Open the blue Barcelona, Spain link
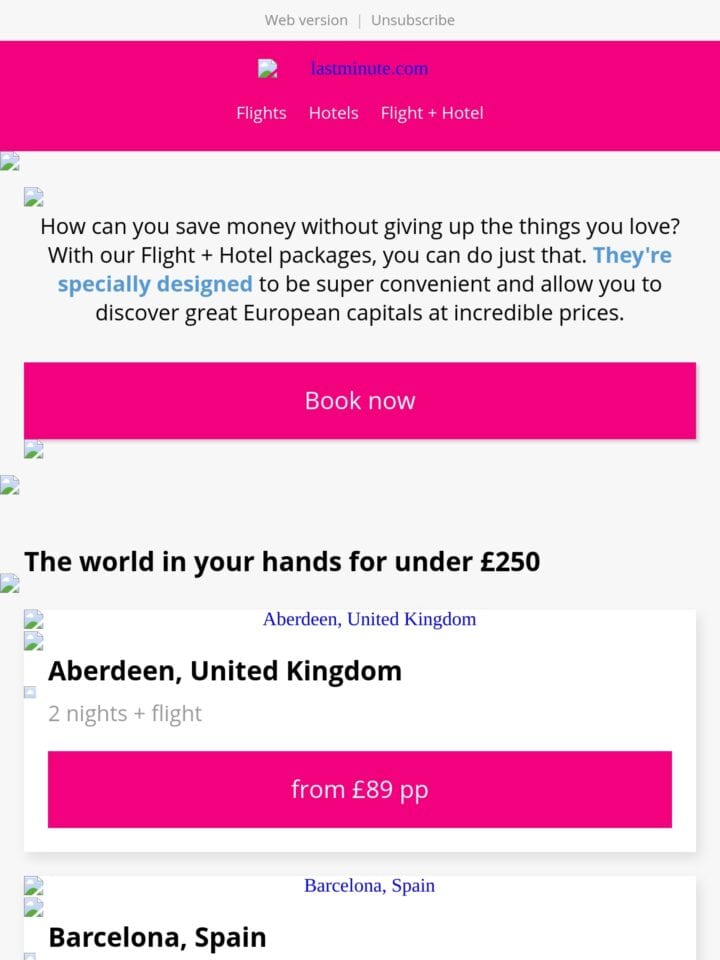The height and width of the screenshot is (960, 720). (x=369, y=885)
